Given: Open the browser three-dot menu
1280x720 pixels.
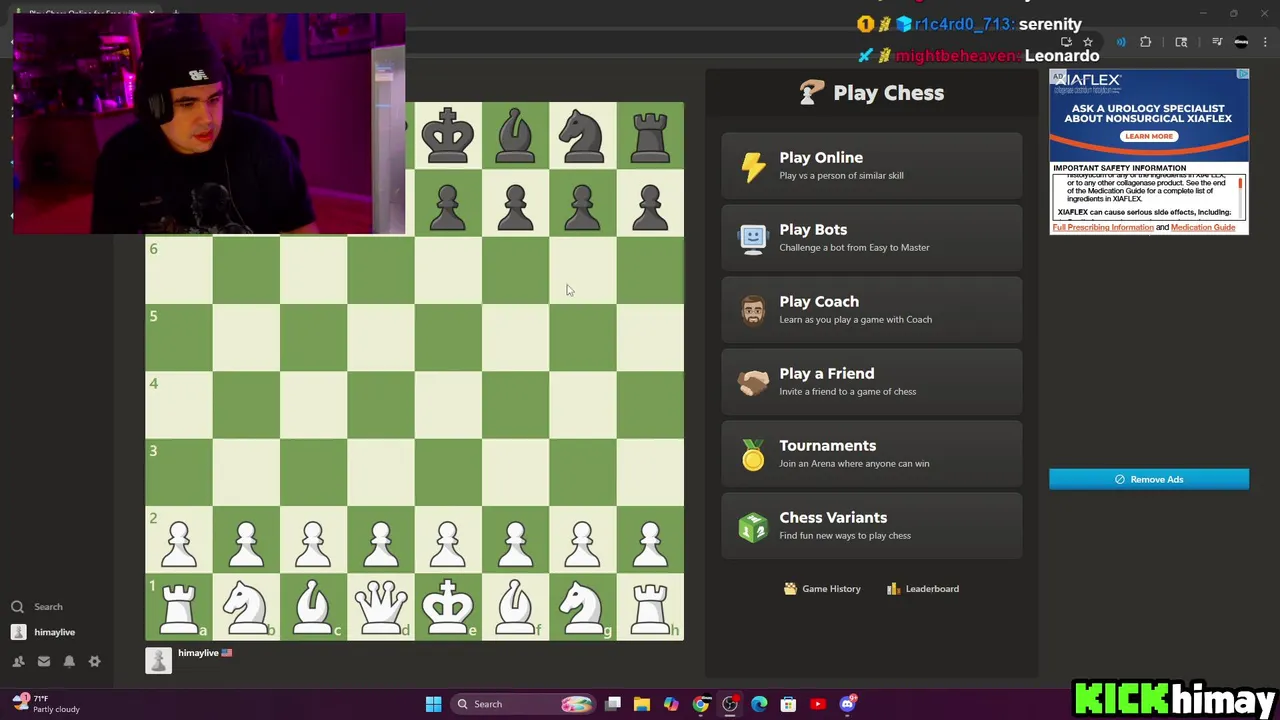Looking at the screenshot, I should (x=1265, y=42).
